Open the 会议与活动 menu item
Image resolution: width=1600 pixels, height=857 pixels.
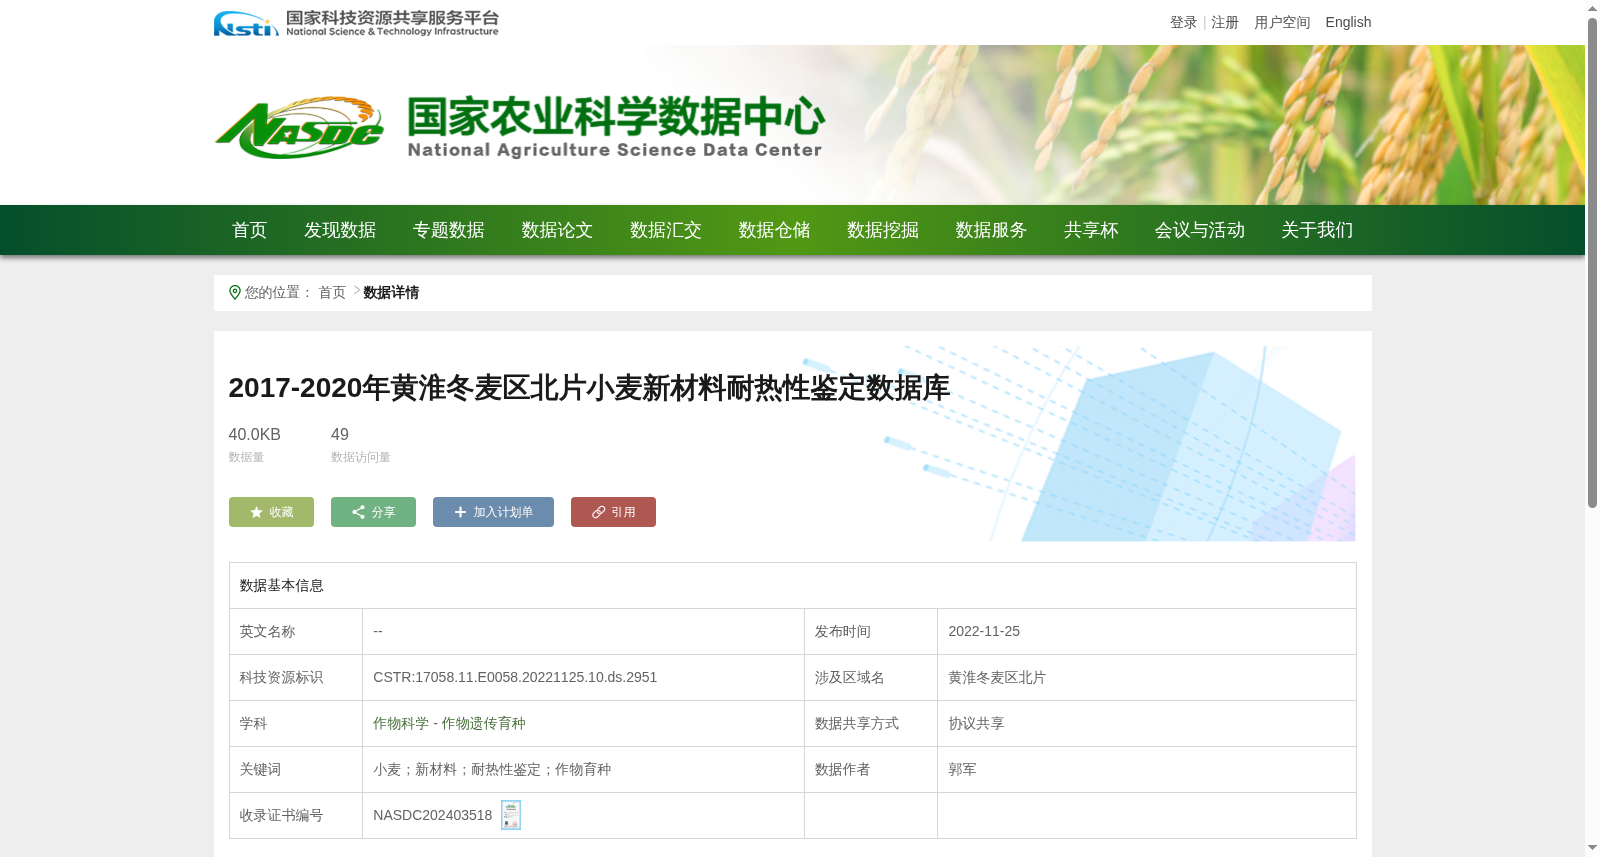(1200, 230)
